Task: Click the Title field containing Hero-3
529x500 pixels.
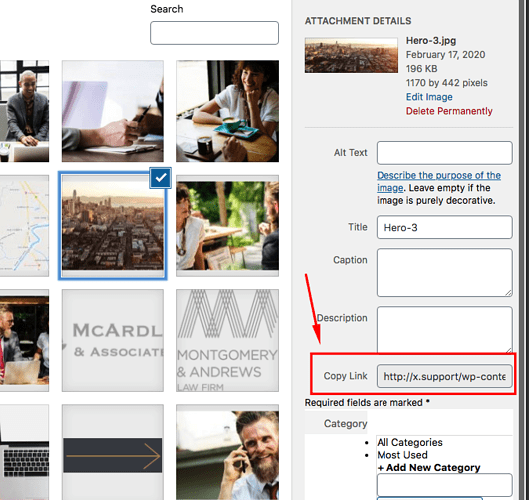Action: point(444,227)
